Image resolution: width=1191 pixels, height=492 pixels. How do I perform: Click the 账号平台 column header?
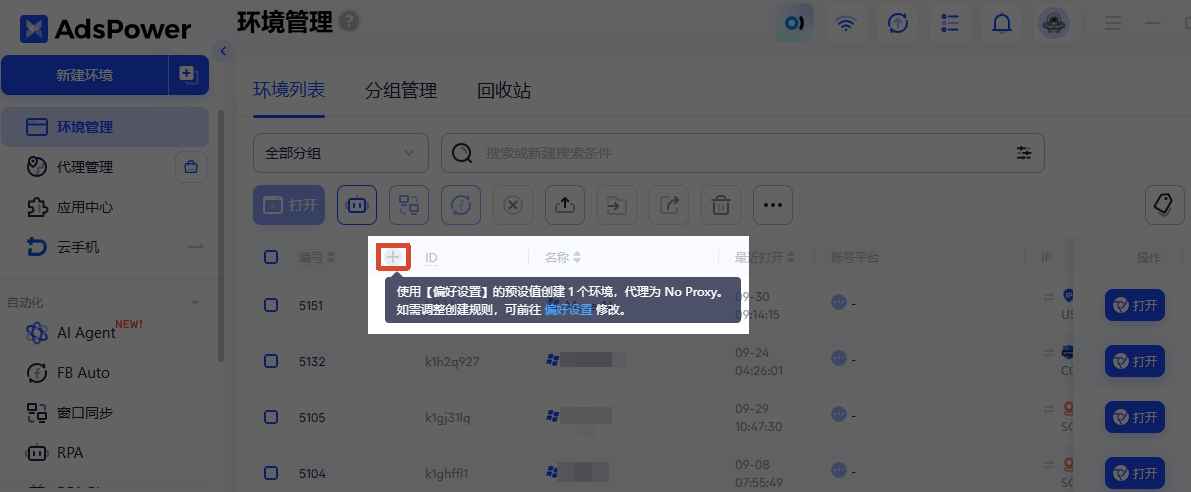pos(855,257)
